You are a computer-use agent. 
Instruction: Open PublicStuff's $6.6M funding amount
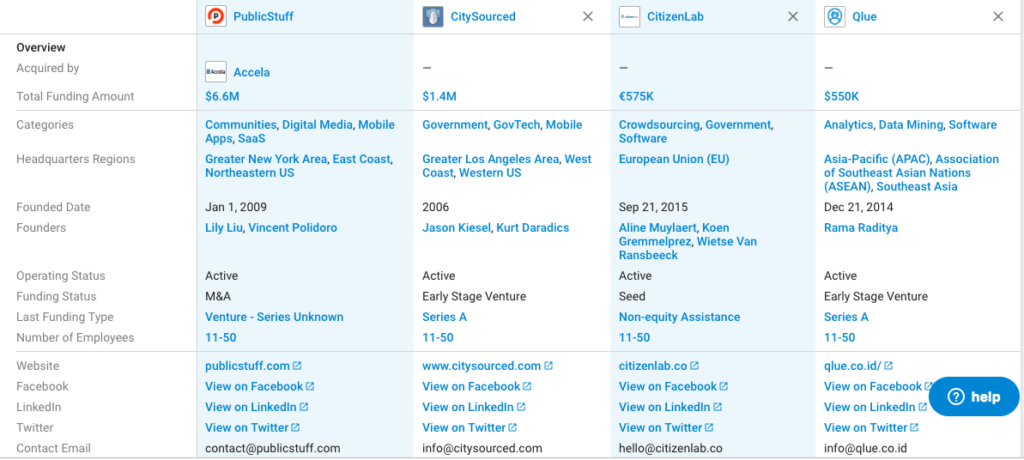click(x=222, y=97)
